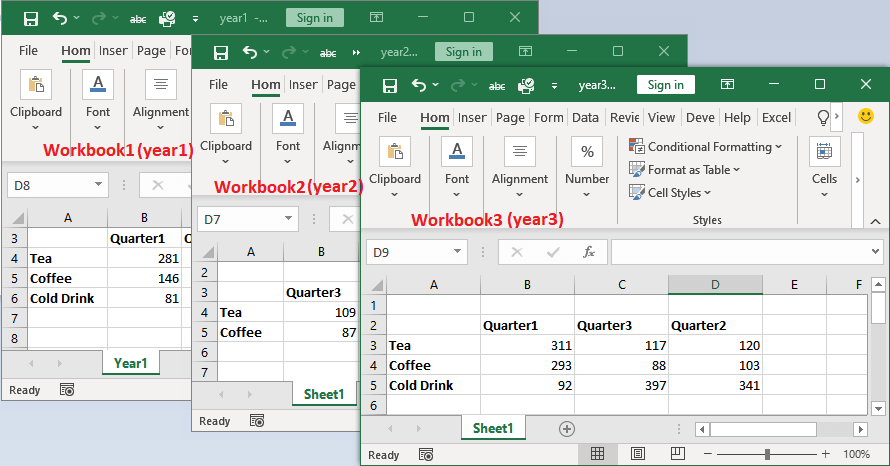Click the smiley feedback icon

pos(866,116)
